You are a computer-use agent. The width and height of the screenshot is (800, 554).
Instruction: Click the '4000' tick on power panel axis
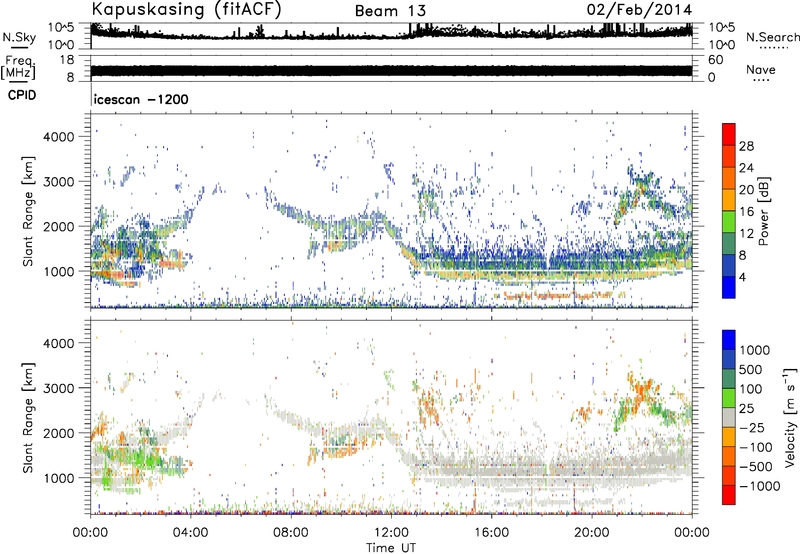[x=59, y=137]
